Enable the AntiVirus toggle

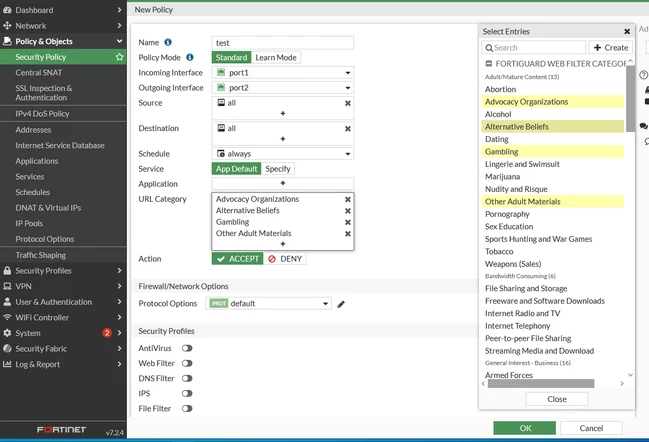[x=187, y=348]
